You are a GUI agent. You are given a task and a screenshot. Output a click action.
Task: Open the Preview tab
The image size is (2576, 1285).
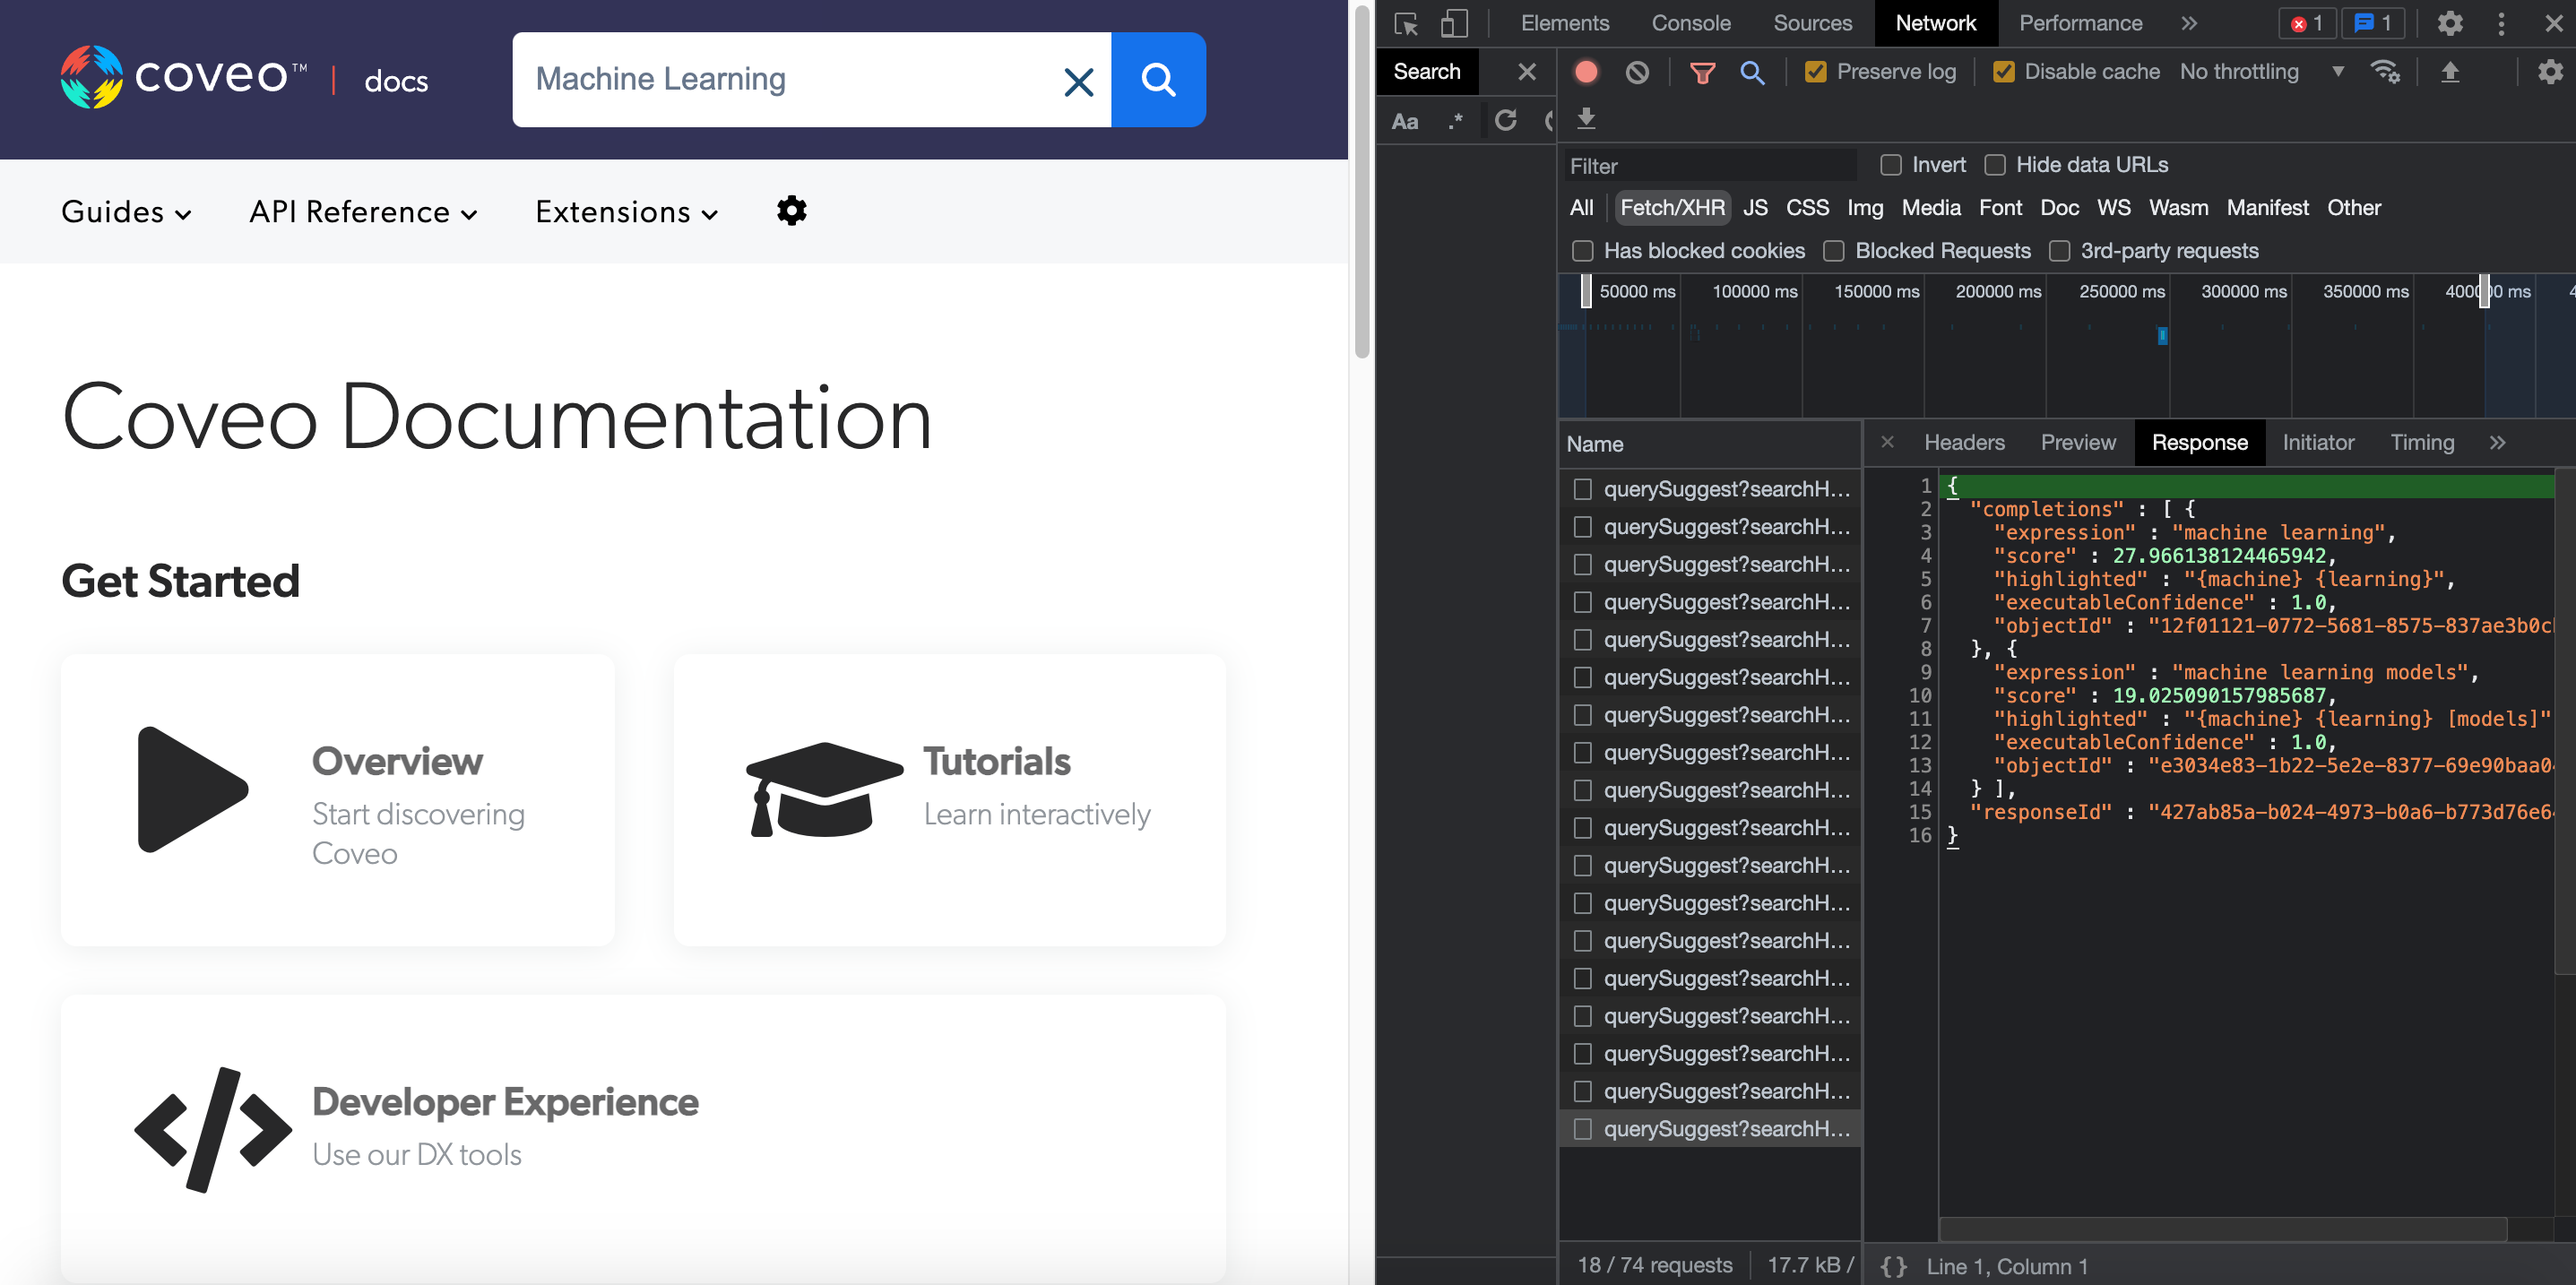point(2078,442)
